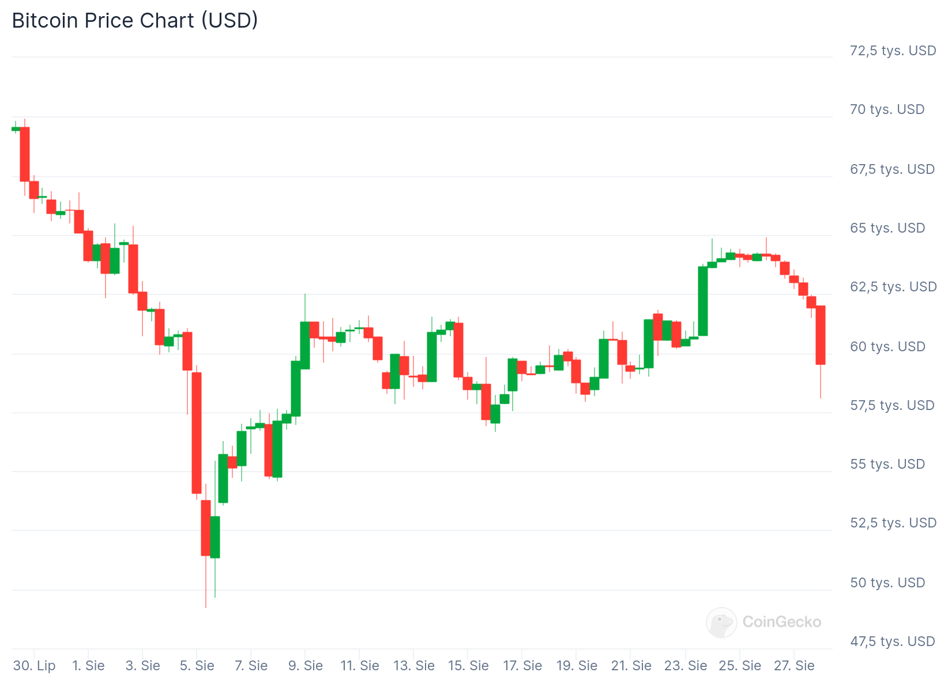This screenshot has height=691, width=948.
Task: Select the 30. Lip date label
Action: tap(34, 665)
